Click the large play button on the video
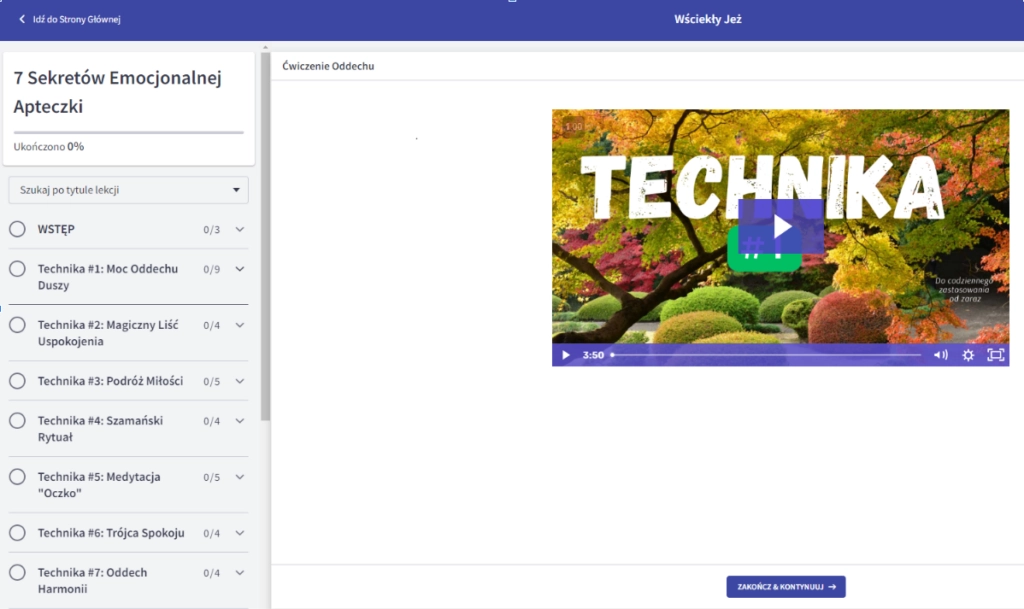1024x609 pixels. tap(781, 226)
